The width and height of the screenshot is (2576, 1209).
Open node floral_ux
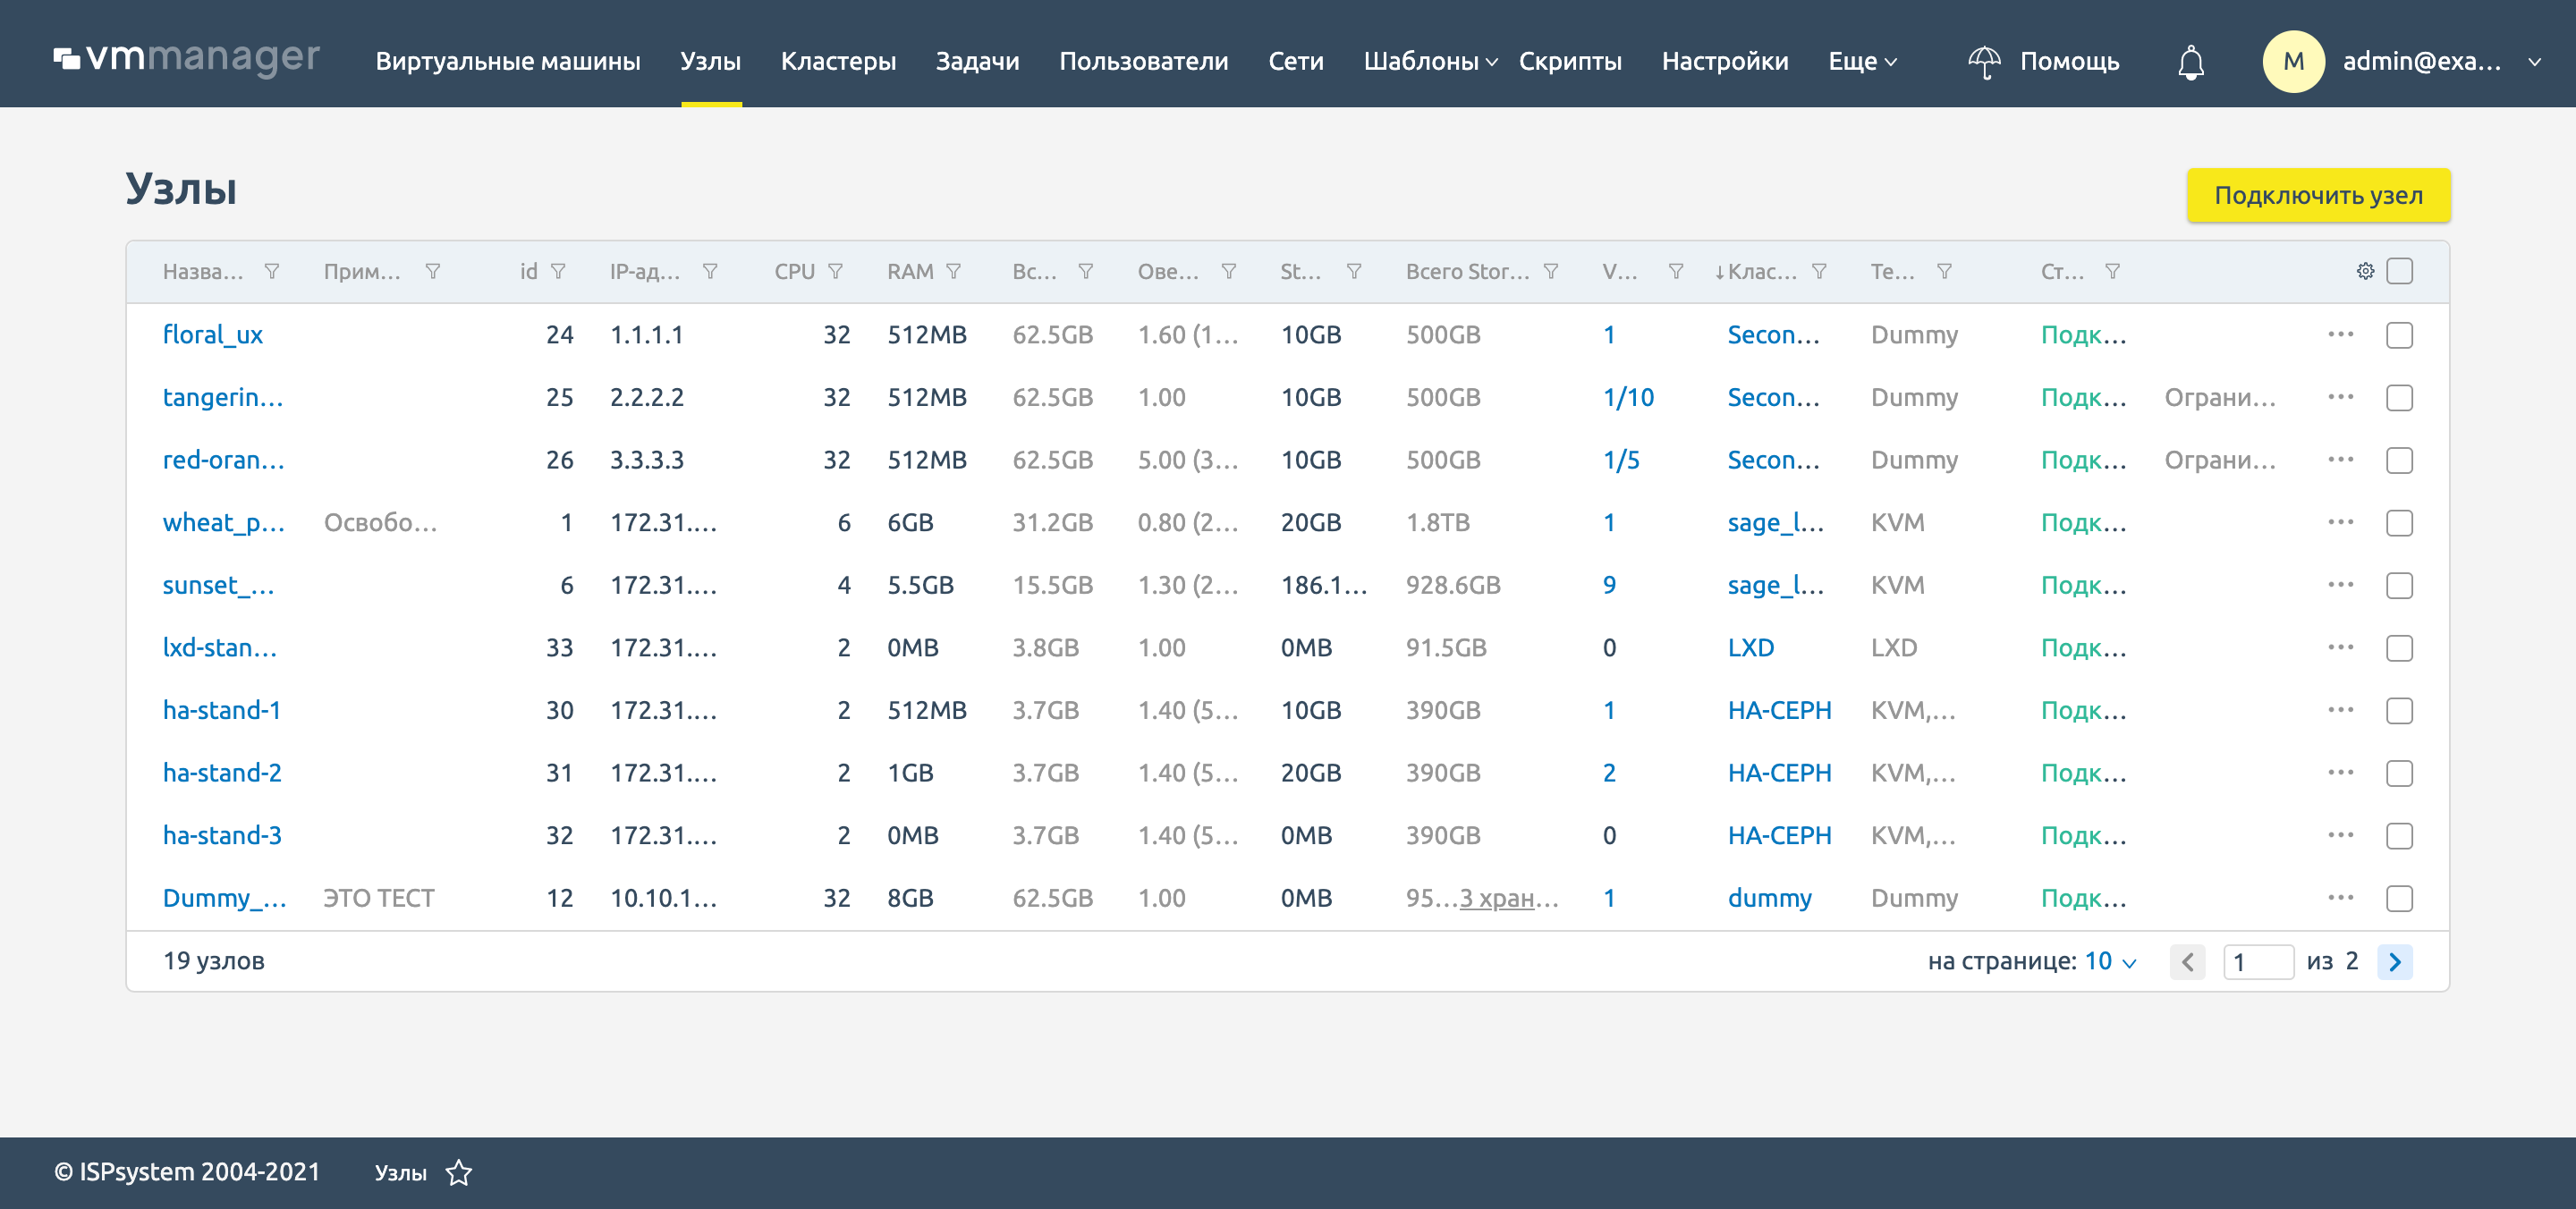click(212, 334)
